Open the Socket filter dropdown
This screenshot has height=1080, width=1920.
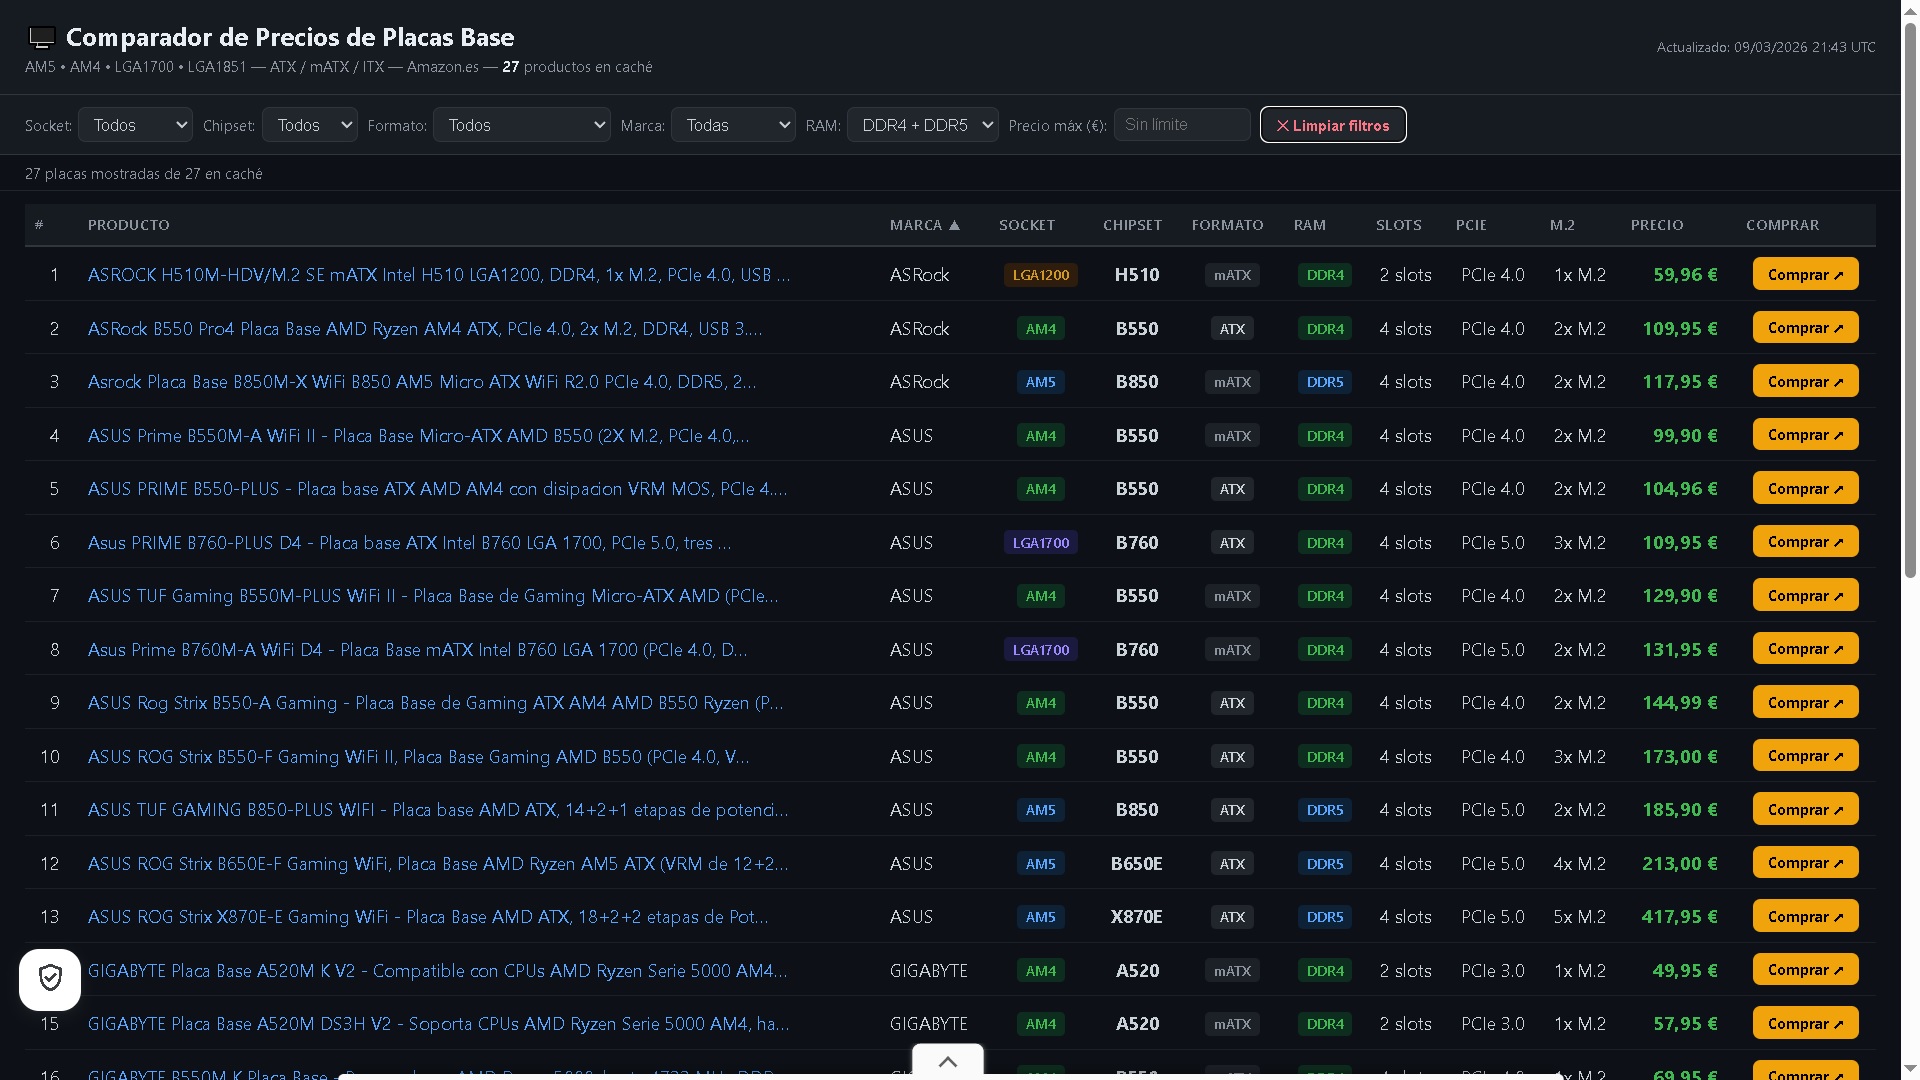[x=135, y=125]
